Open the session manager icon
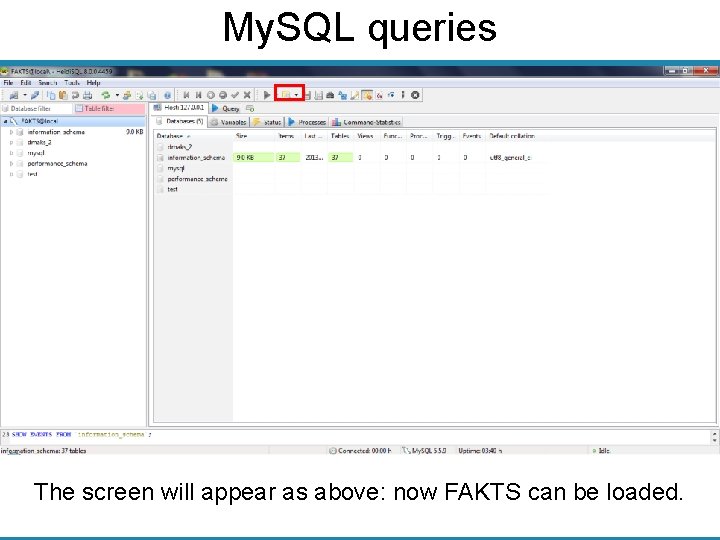The width and height of the screenshot is (720, 540). [14, 96]
